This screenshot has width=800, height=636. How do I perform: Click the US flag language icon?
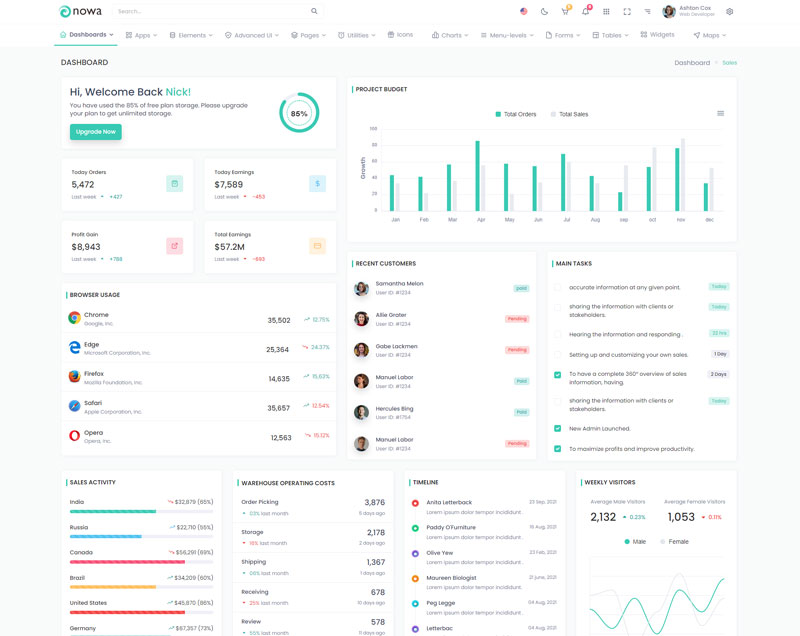tap(524, 12)
